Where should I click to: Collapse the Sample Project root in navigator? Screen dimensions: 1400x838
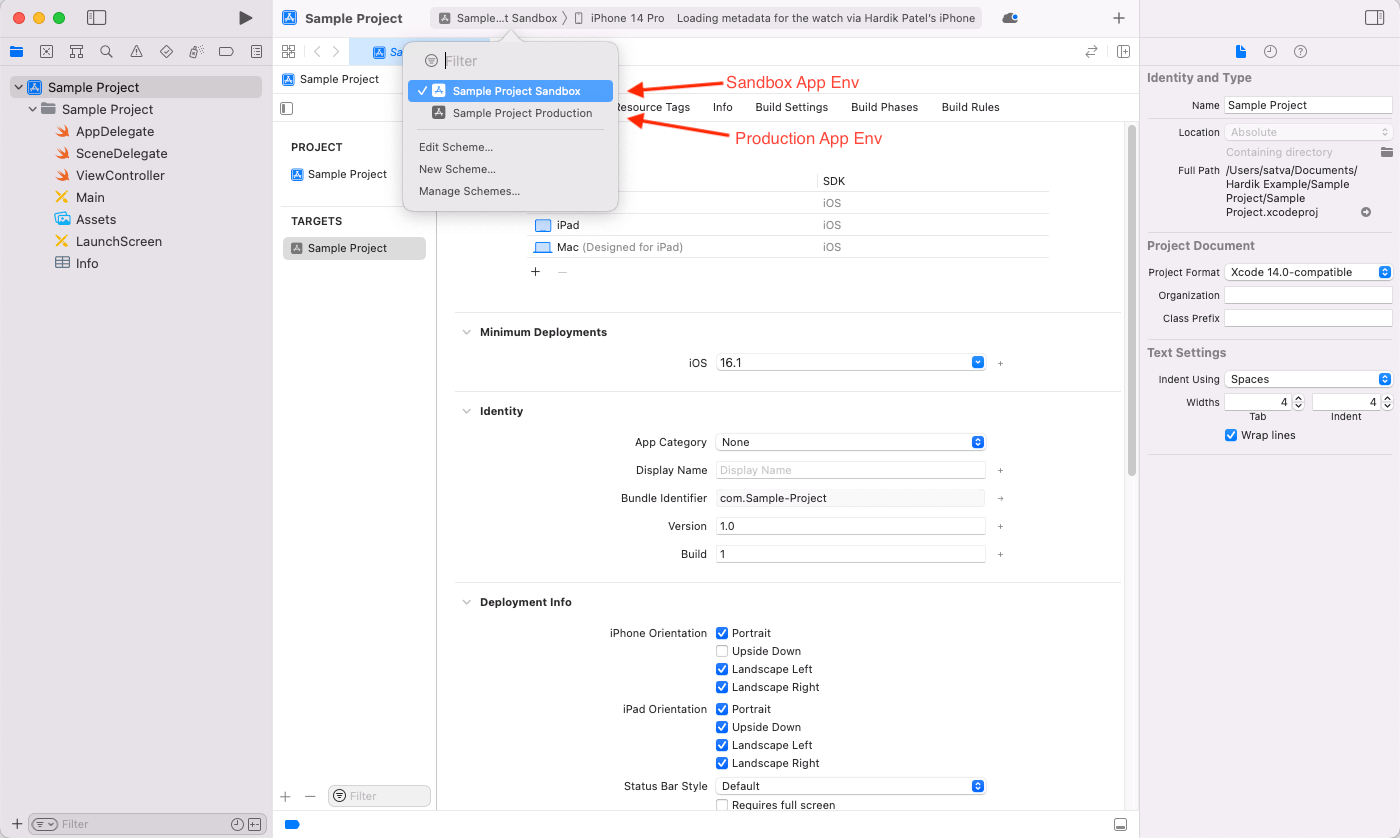pos(18,87)
